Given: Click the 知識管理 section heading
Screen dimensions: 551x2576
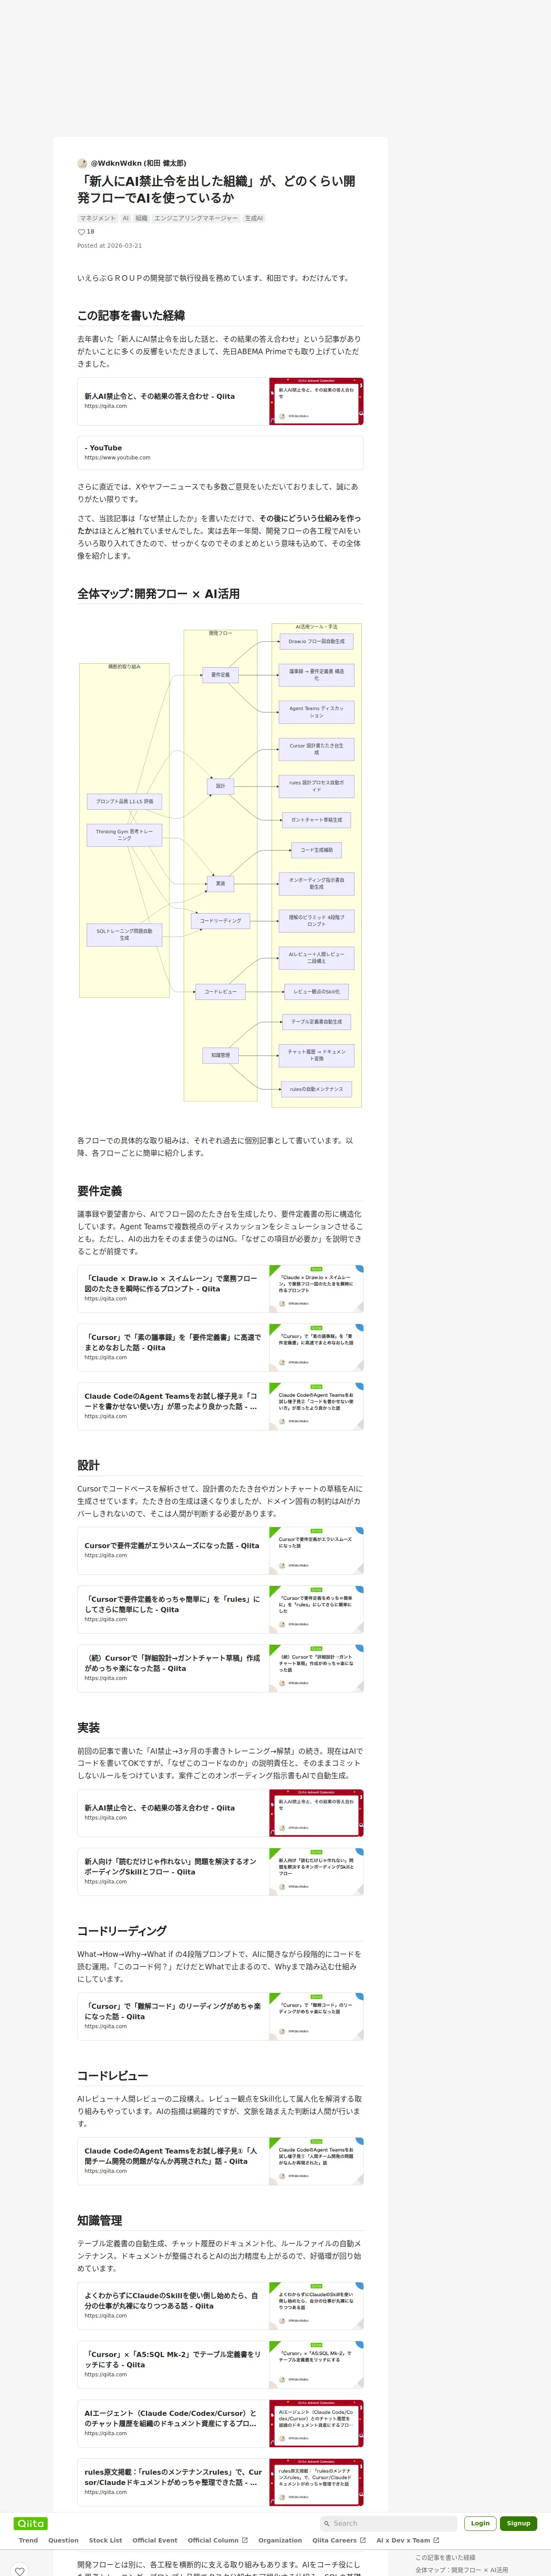Looking at the screenshot, I should 99,2220.
